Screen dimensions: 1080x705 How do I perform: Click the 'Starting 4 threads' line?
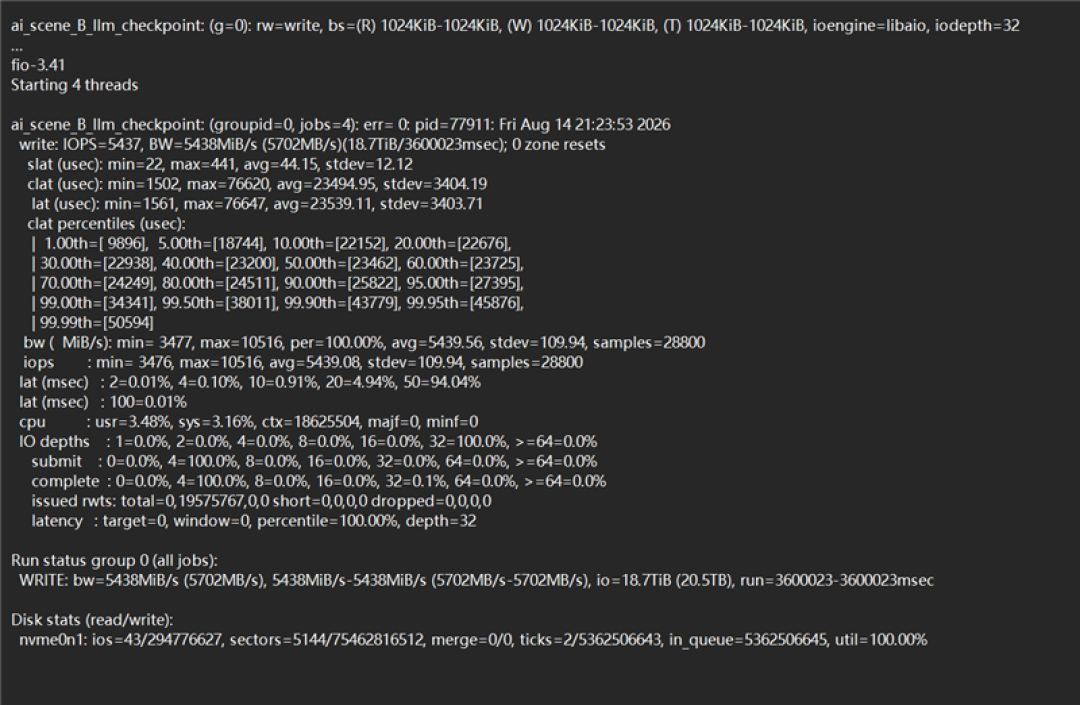tap(74, 85)
